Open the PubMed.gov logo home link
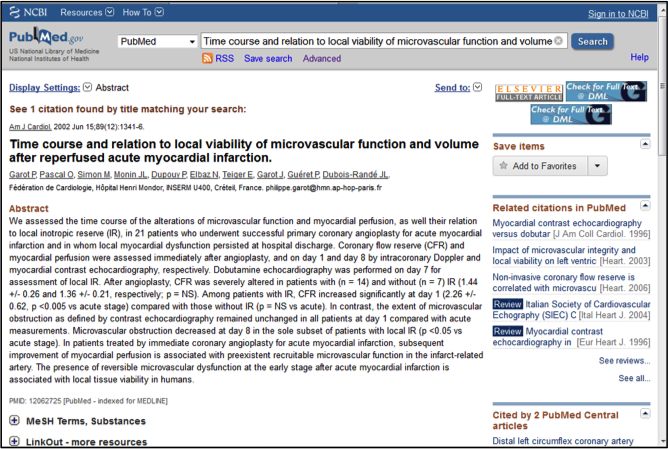 [x=46, y=37]
